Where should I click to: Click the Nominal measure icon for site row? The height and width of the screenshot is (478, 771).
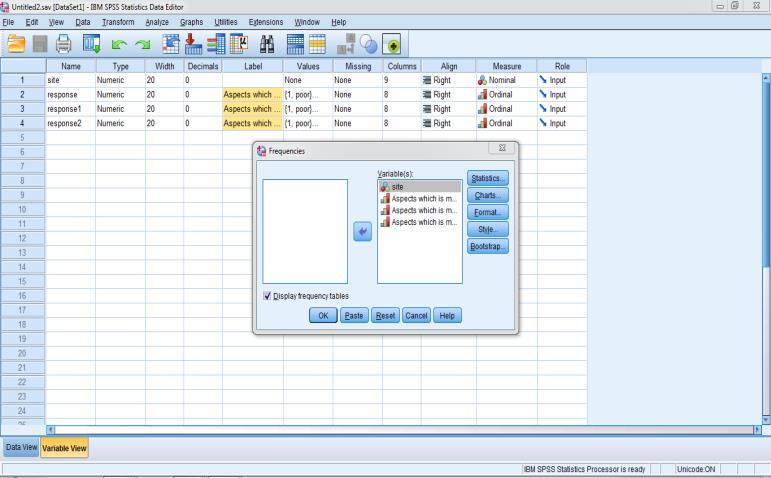tap(482, 80)
